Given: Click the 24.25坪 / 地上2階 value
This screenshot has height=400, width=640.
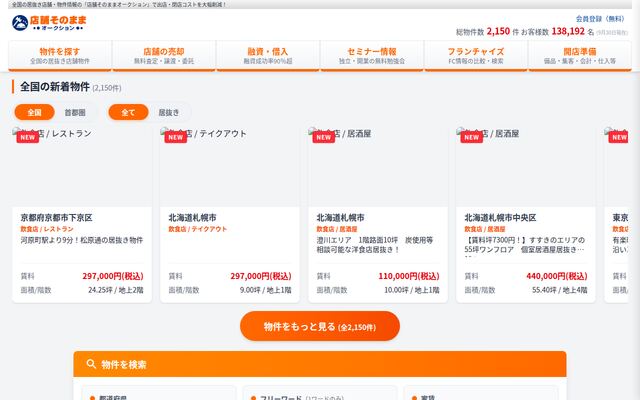Looking at the screenshot, I should (x=116, y=290).
